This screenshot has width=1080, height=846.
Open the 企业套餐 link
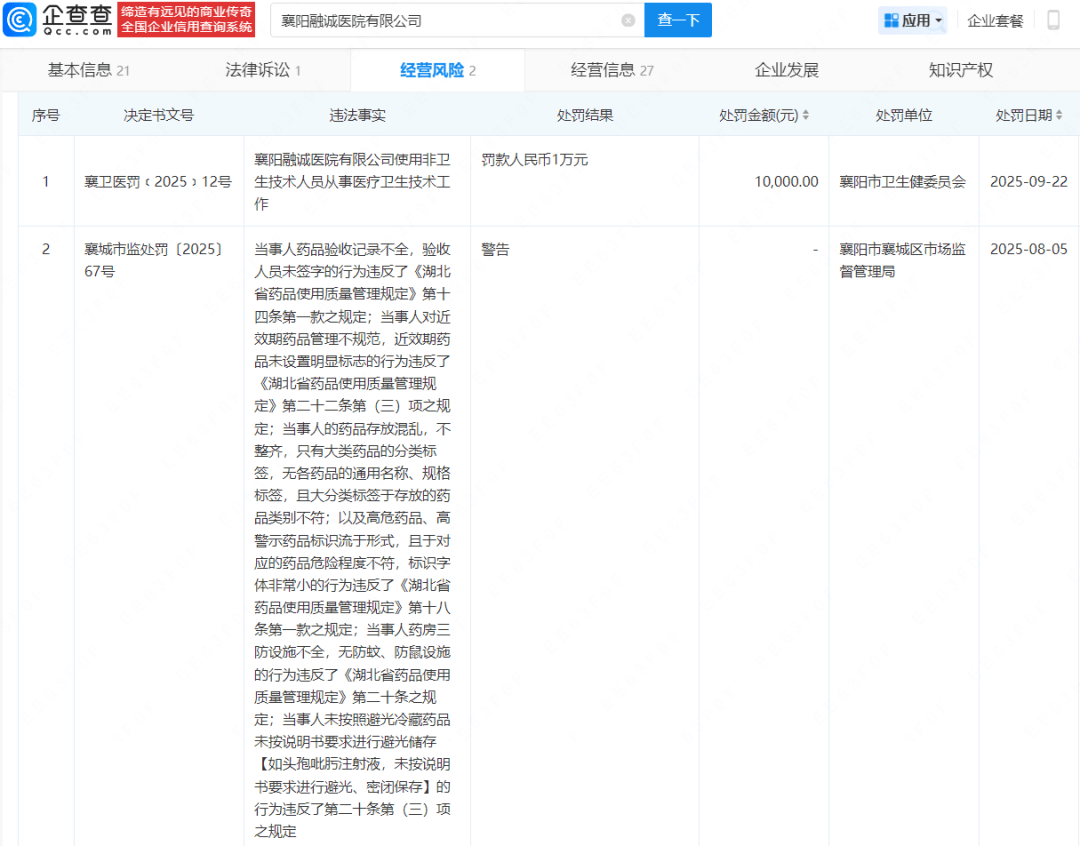click(995, 20)
